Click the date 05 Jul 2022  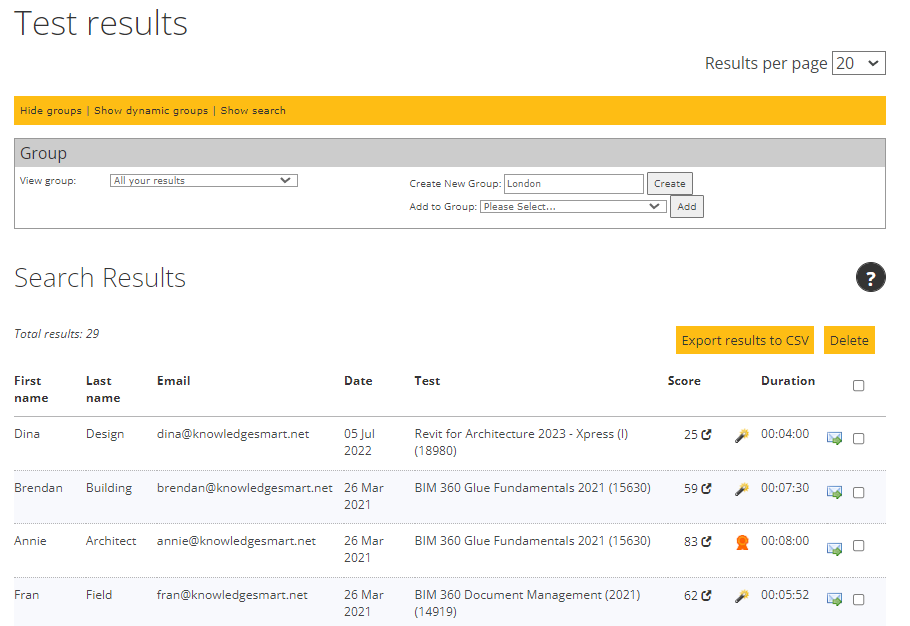tap(359, 442)
